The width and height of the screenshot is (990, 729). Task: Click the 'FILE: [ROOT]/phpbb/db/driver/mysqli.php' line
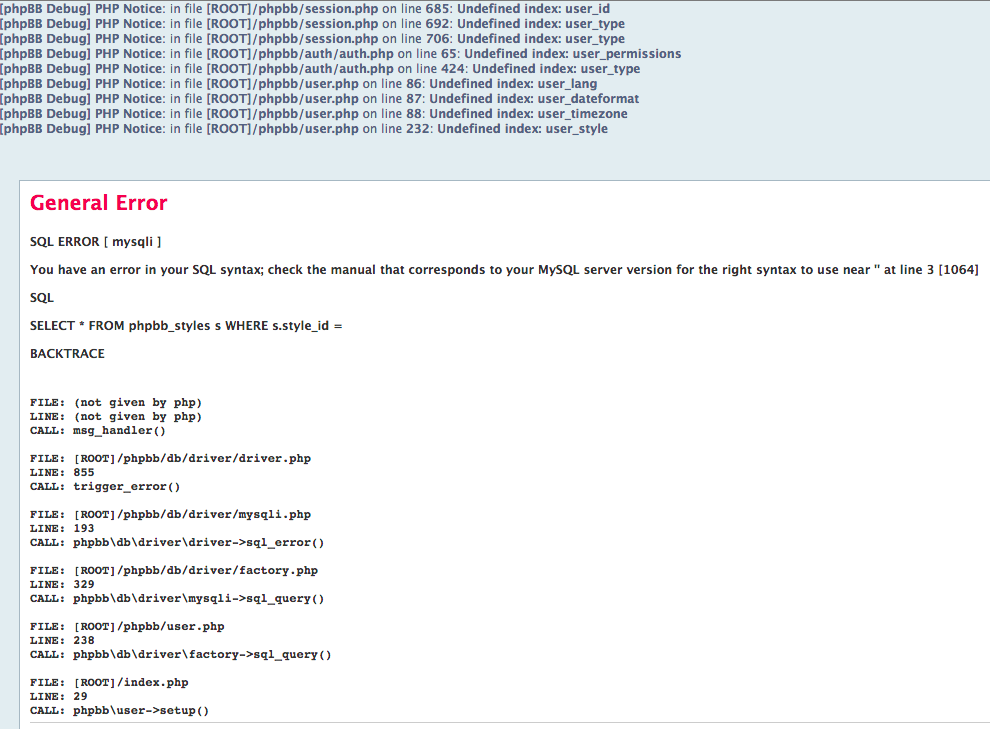pyautogui.click(x=170, y=514)
